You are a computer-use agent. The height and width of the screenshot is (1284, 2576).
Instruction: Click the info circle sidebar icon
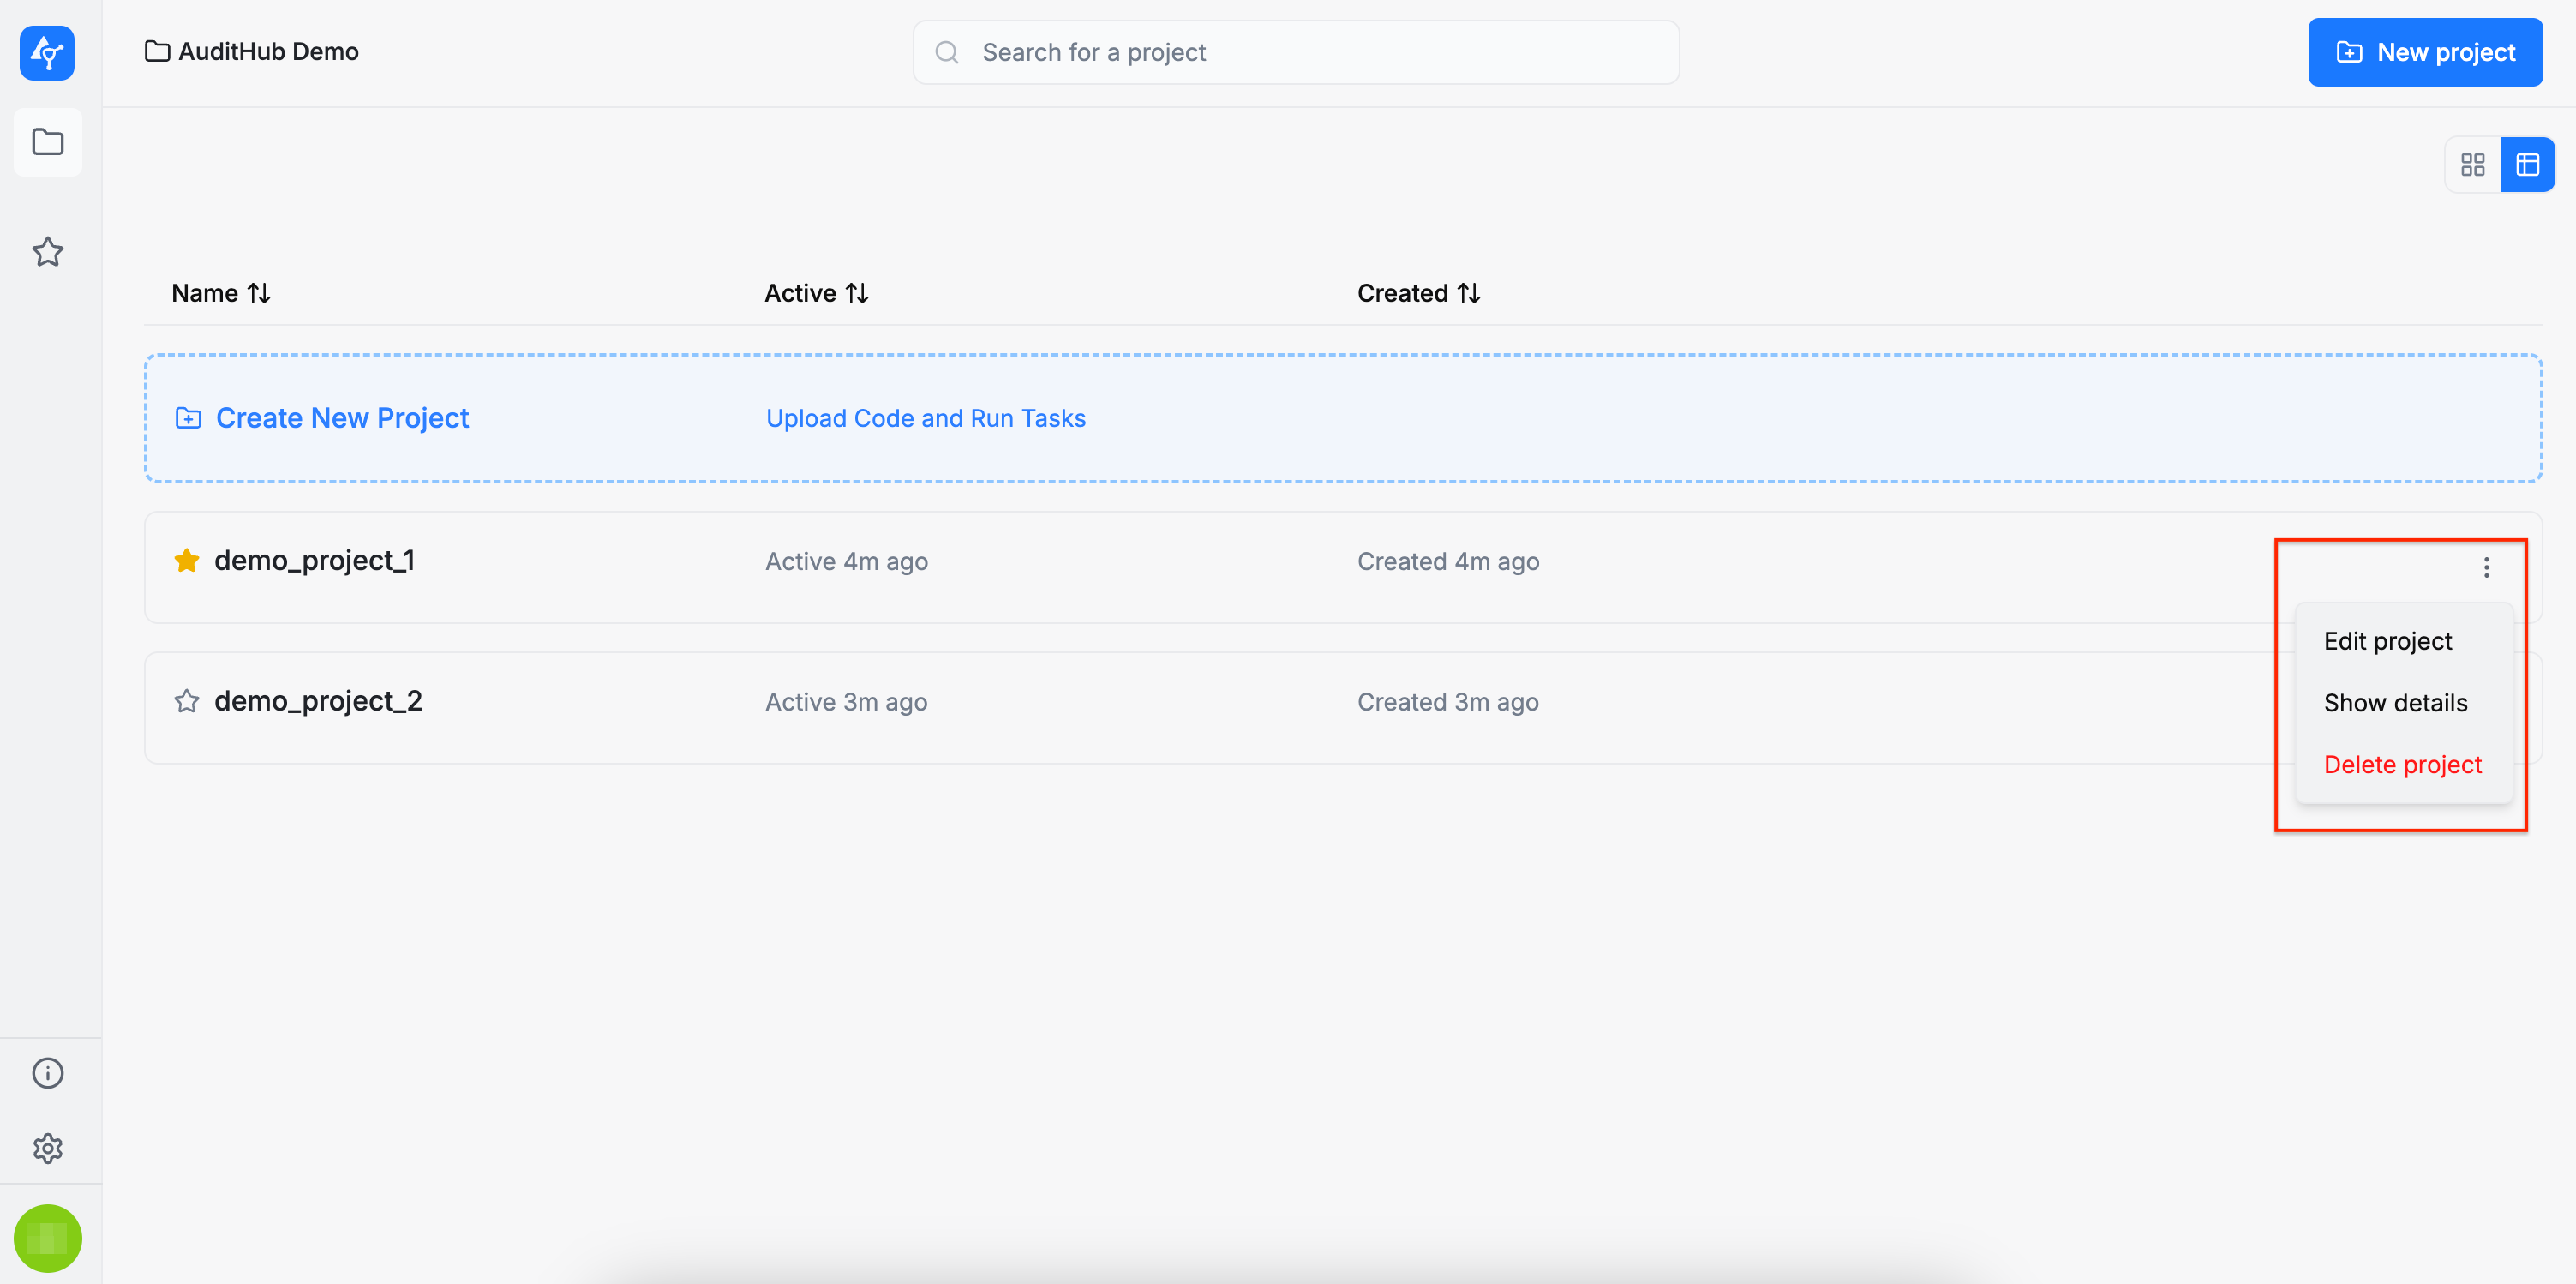(x=47, y=1073)
